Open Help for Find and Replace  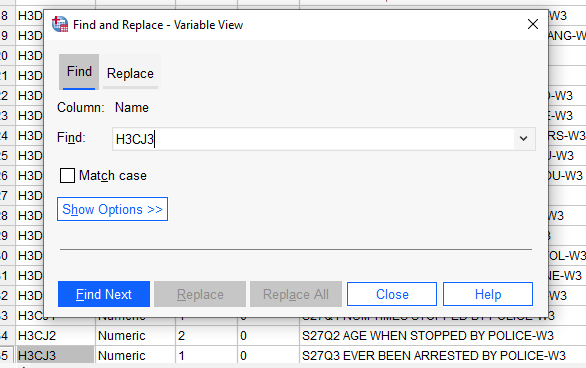488,294
